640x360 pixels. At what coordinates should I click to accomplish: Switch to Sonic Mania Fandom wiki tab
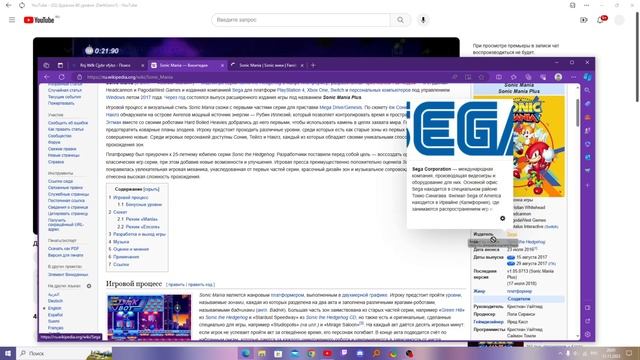[x=267, y=65]
